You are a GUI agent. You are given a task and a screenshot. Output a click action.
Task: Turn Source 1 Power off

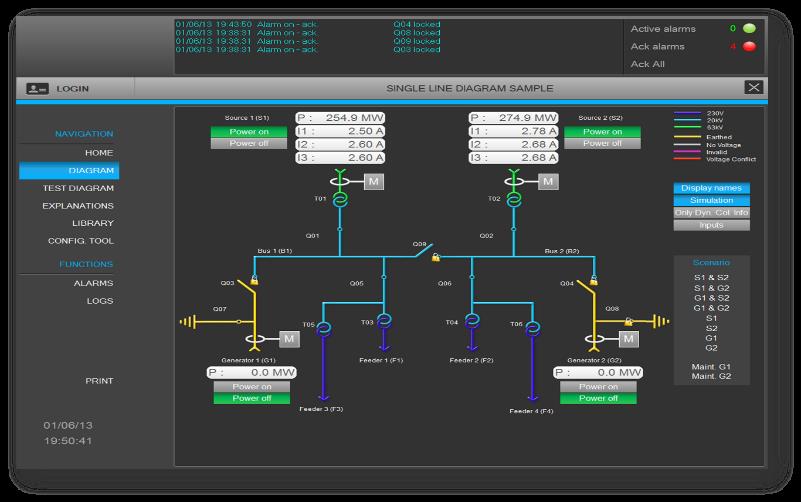[x=248, y=144]
